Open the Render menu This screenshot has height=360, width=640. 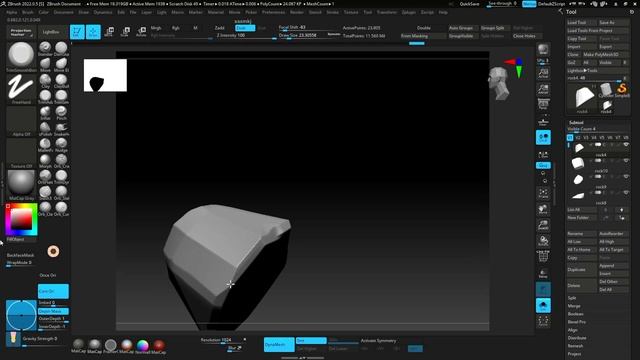click(x=297, y=12)
